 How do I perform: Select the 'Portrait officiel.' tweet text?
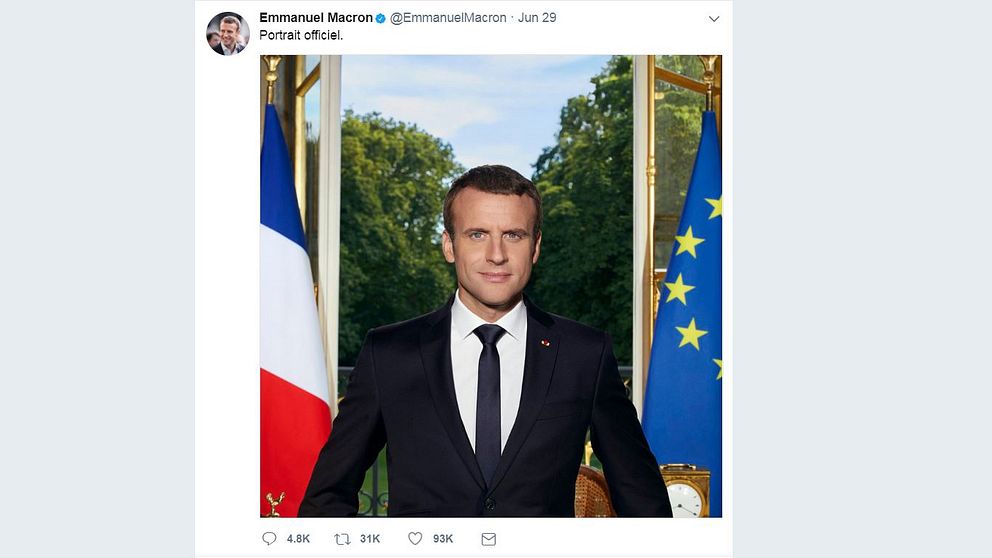[301, 35]
